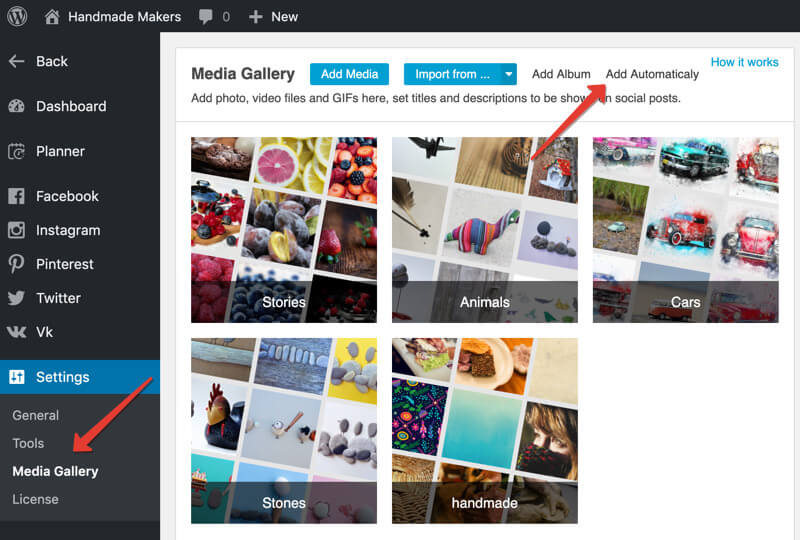Expand the Import from dropdown arrow
This screenshot has height=540, width=800.
[x=509, y=74]
